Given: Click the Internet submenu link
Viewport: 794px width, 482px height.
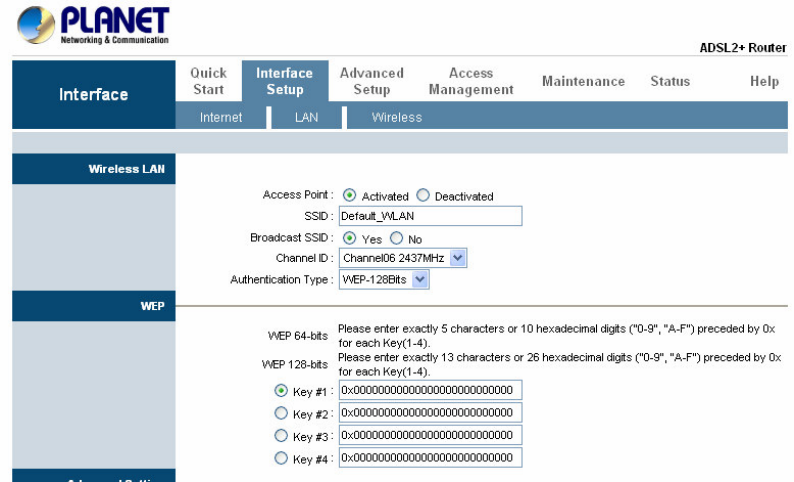Looking at the screenshot, I should point(221,117).
